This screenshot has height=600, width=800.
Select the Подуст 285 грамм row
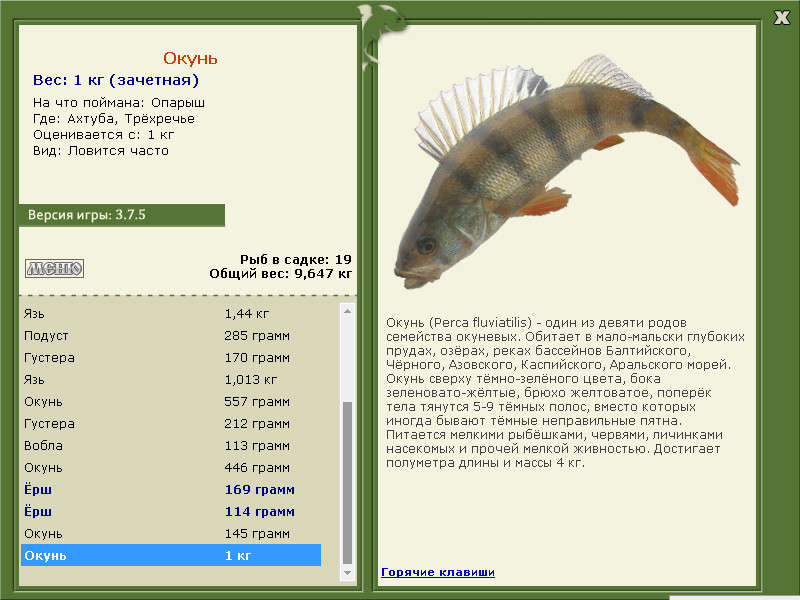click(x=171, y=336)
